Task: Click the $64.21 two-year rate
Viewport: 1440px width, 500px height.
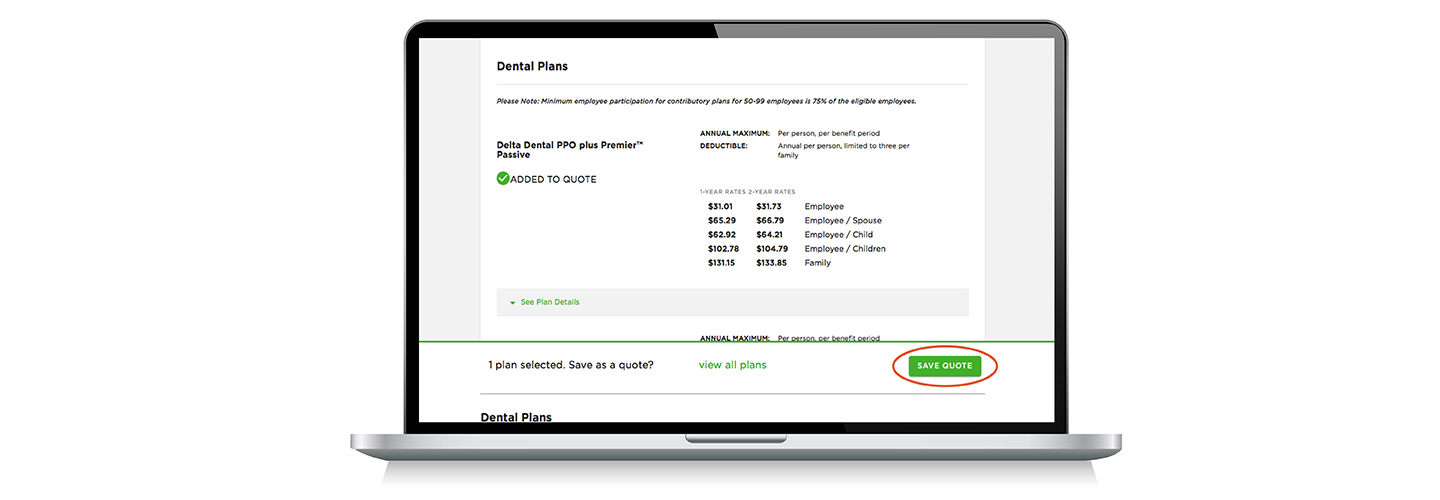Action: coord(770,235)
